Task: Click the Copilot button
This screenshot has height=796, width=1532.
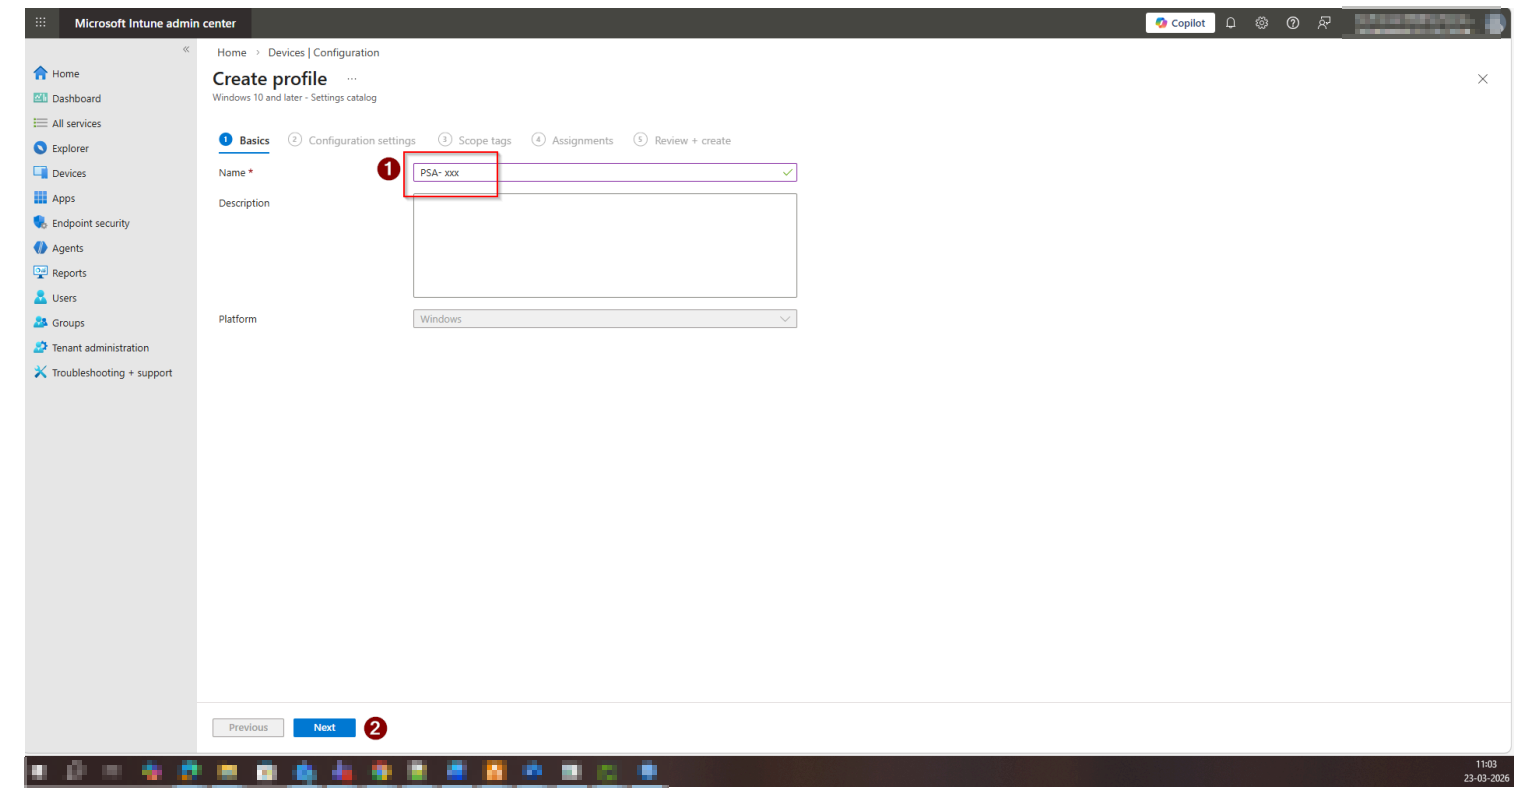Action: 1180,23
